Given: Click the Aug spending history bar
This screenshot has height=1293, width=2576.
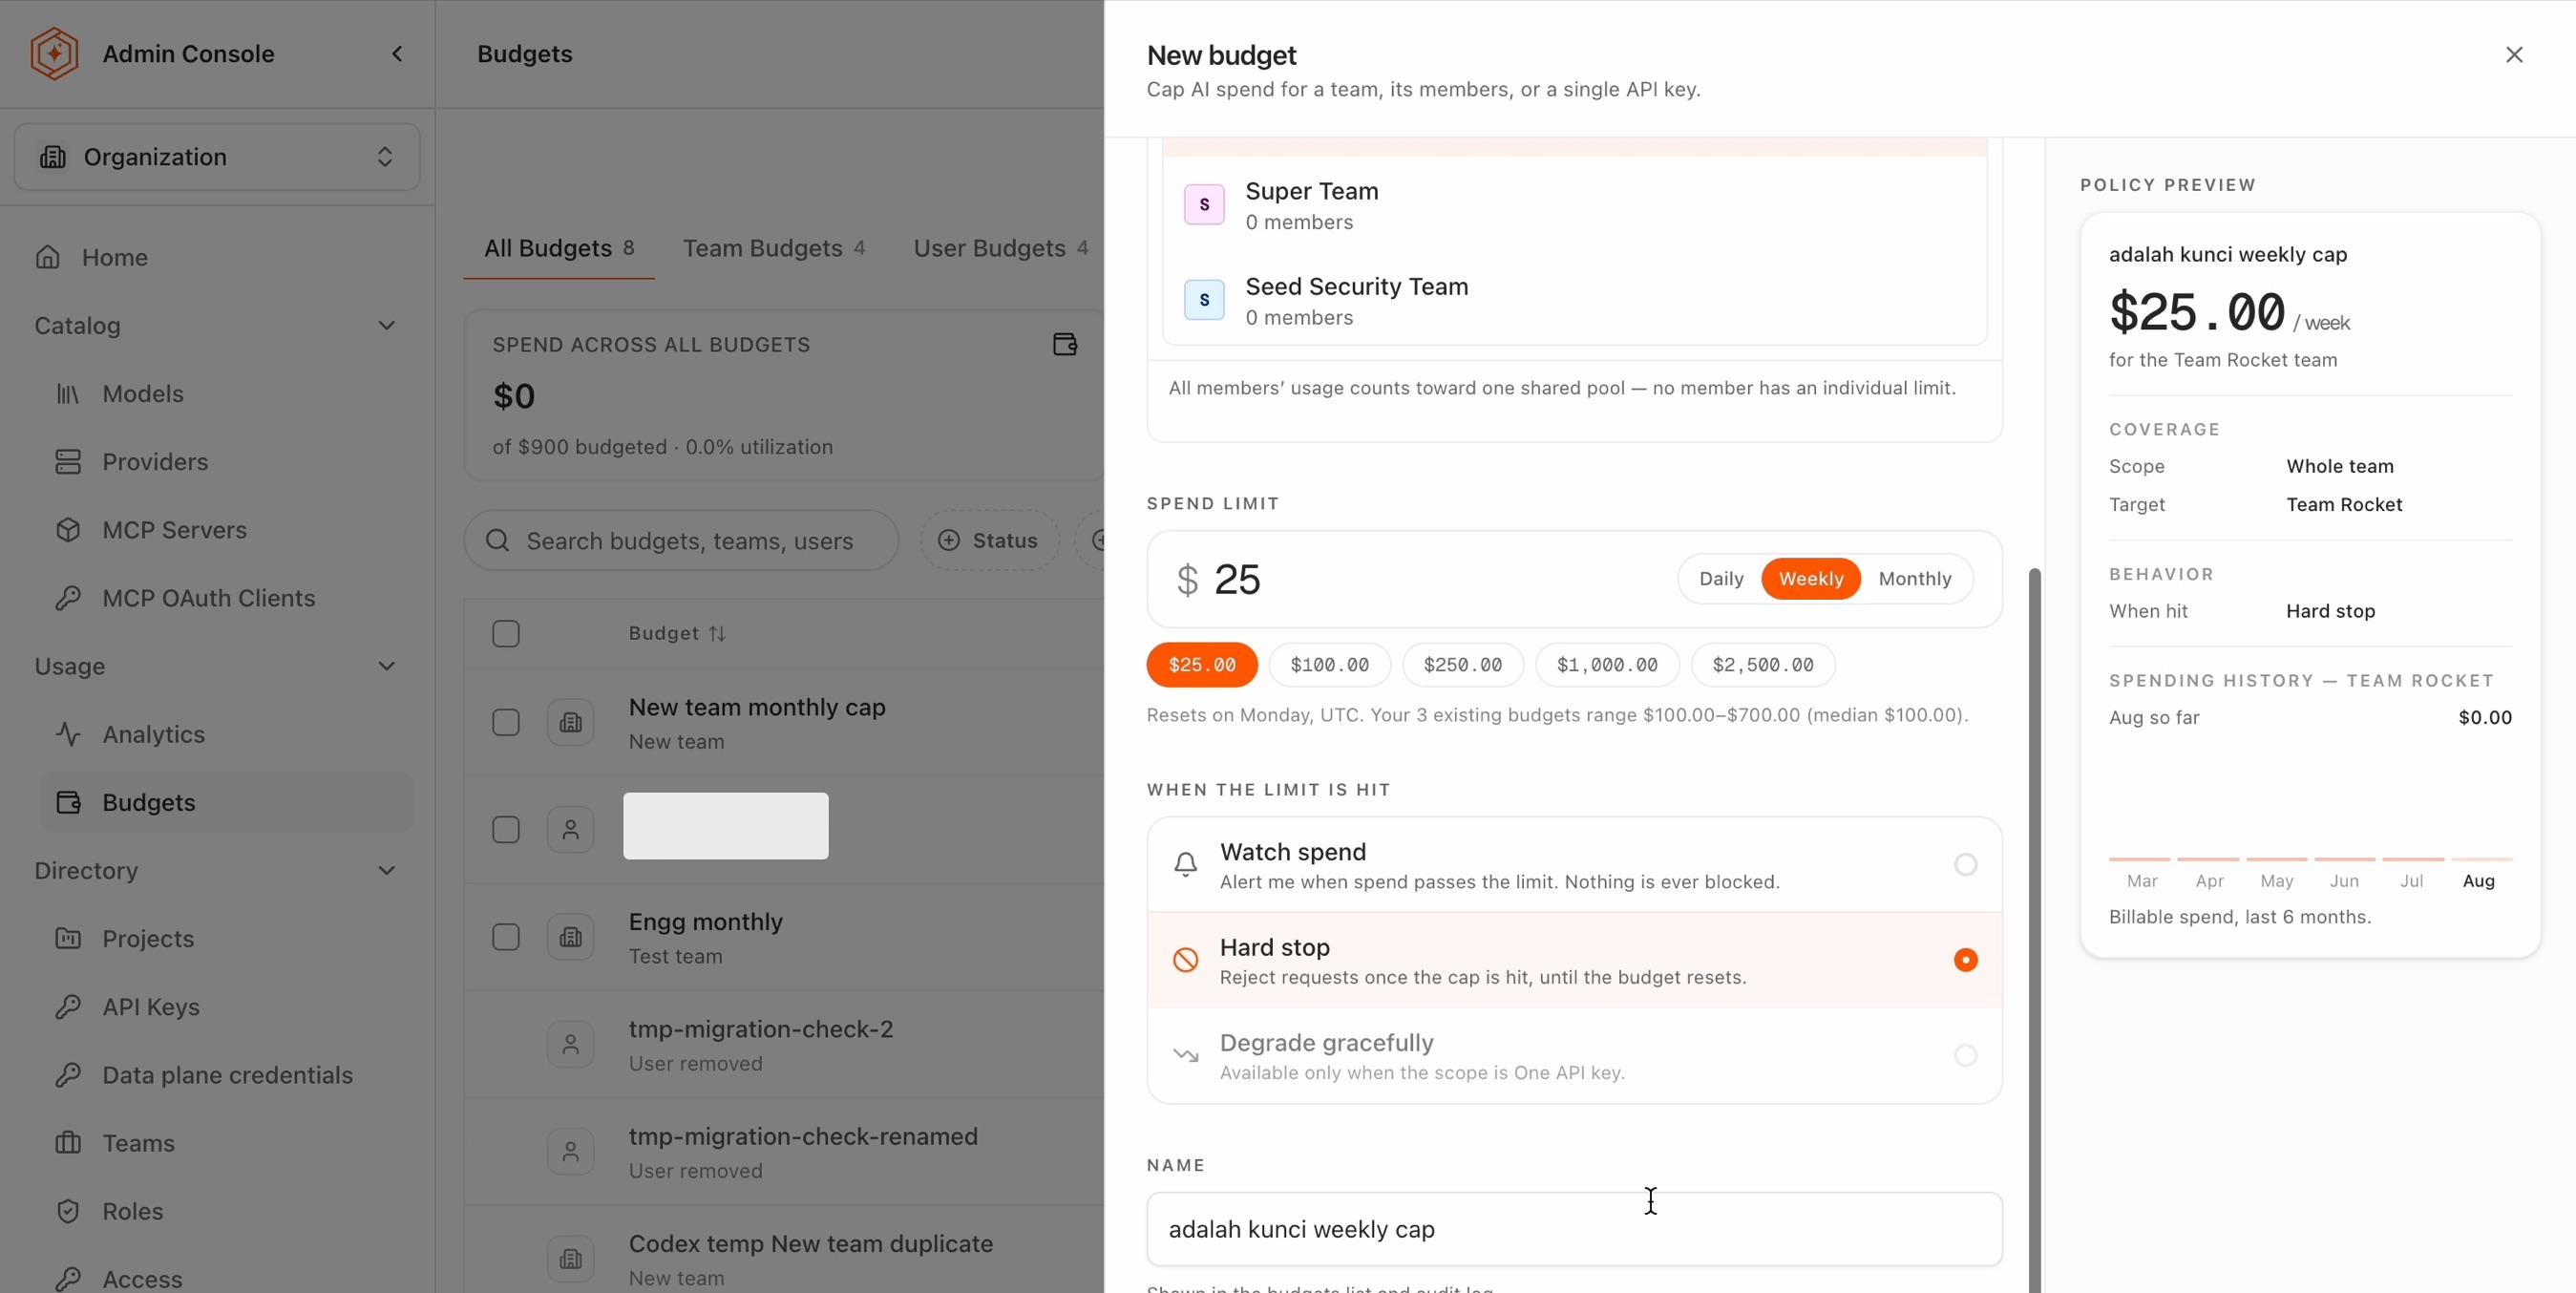Looking at the screenshot, I should (2481, 859).
